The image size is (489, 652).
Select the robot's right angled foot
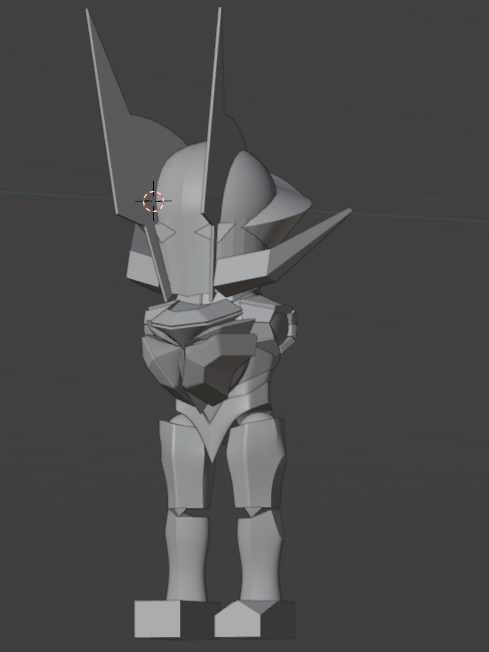click(254, 619)
